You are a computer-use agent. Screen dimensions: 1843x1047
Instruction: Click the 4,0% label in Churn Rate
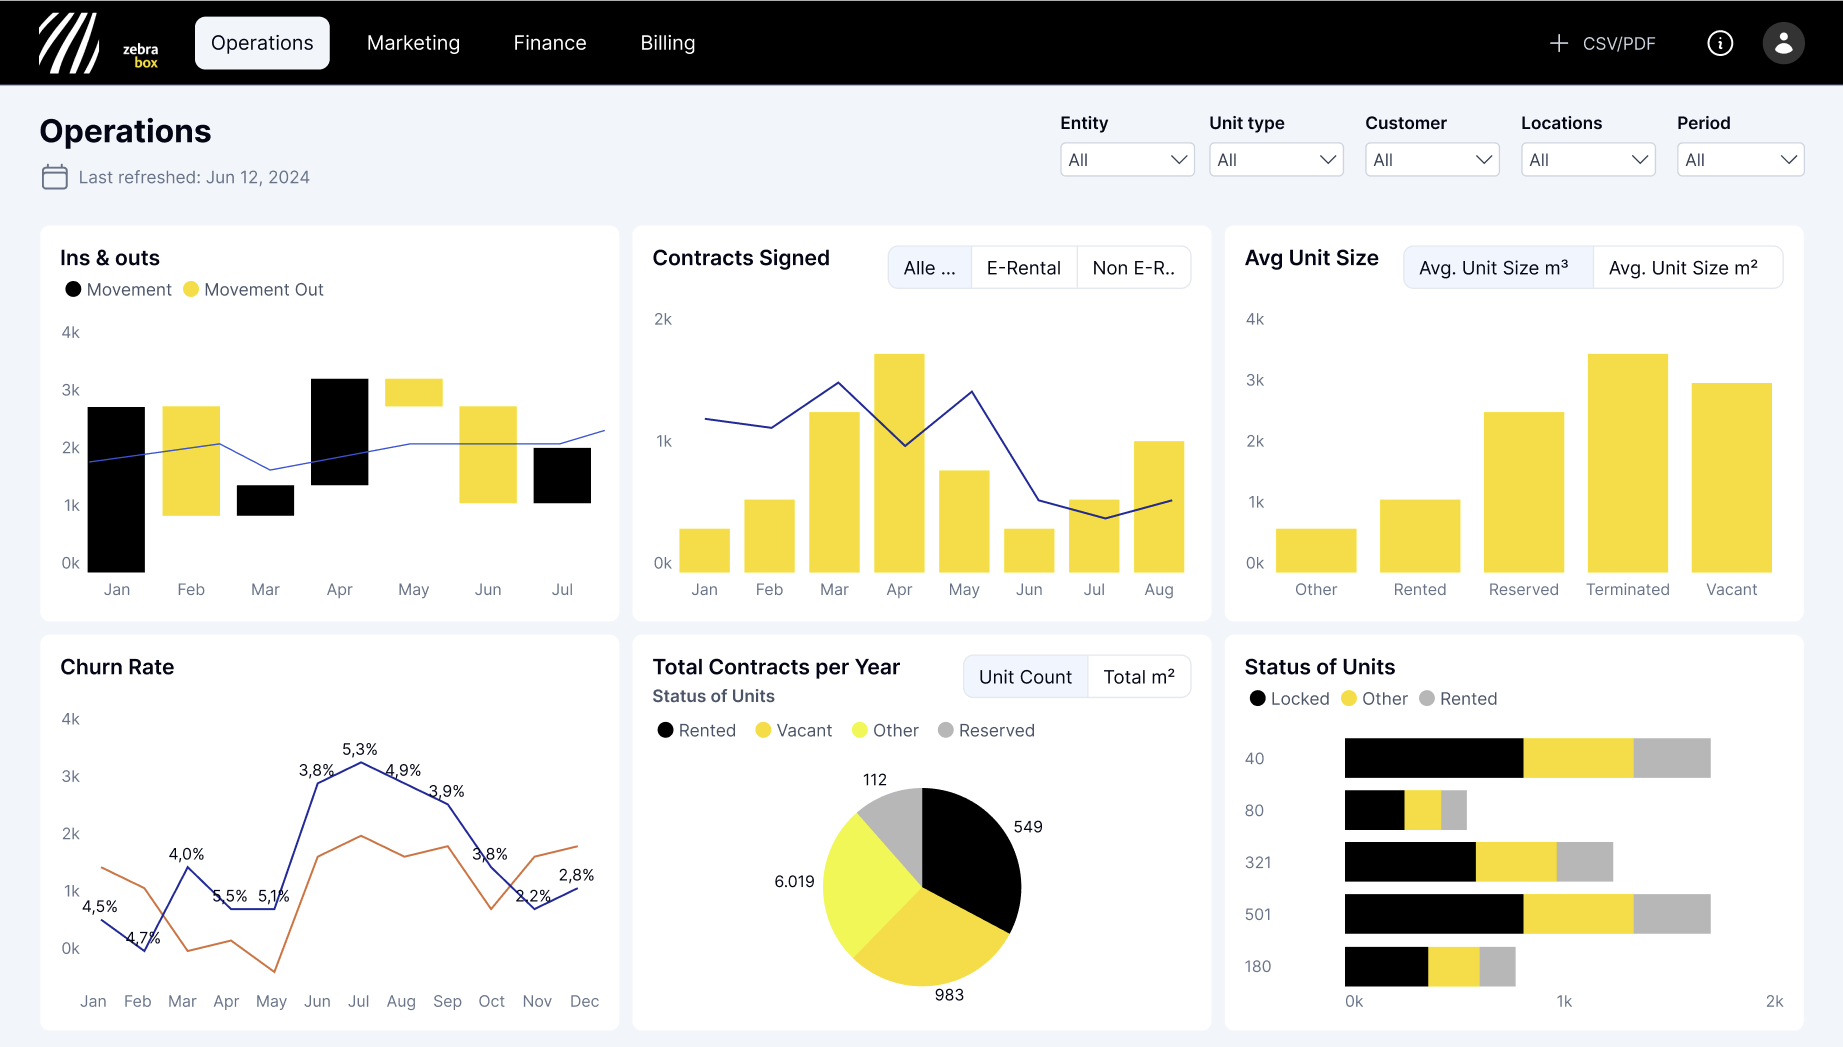(186, 854)
